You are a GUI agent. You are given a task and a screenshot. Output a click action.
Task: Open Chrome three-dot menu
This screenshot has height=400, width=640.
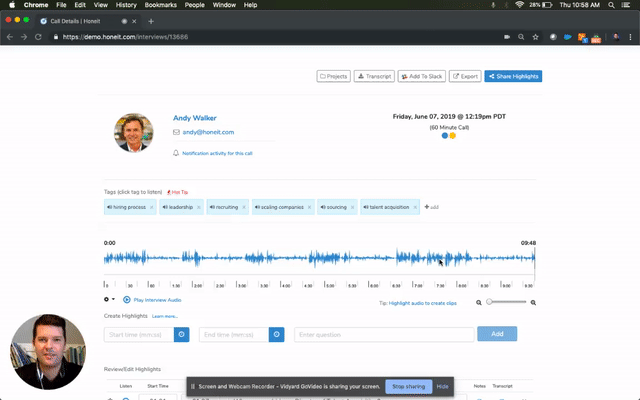630,37
